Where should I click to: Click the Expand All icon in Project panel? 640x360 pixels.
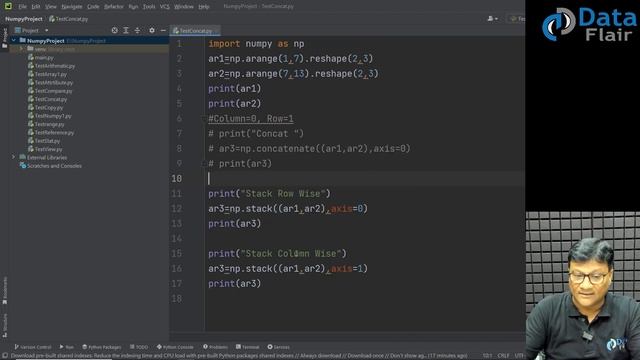click(126, 30)
